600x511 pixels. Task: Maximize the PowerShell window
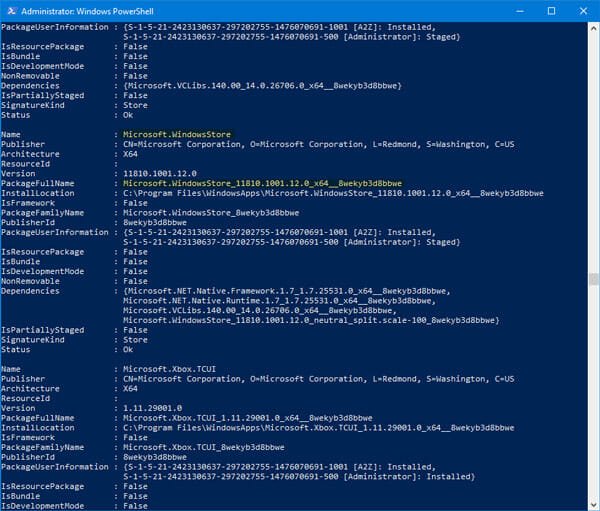point(551,11)
